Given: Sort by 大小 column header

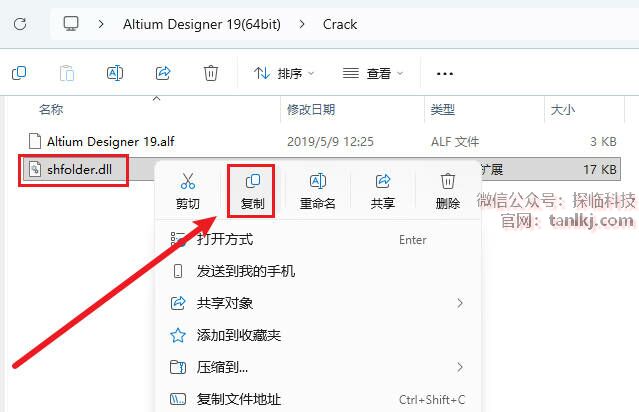Looking at the screenshot, I should click(x=562, y=109).
